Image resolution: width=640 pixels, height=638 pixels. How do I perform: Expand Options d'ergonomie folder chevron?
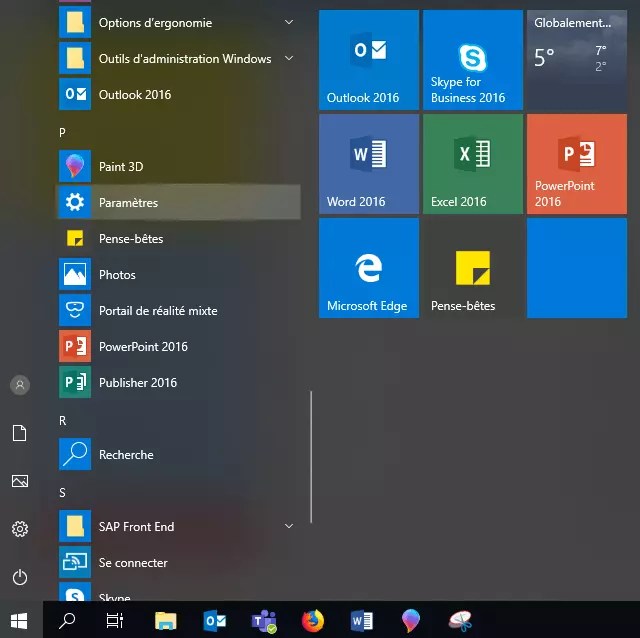(x=289, y=22)
